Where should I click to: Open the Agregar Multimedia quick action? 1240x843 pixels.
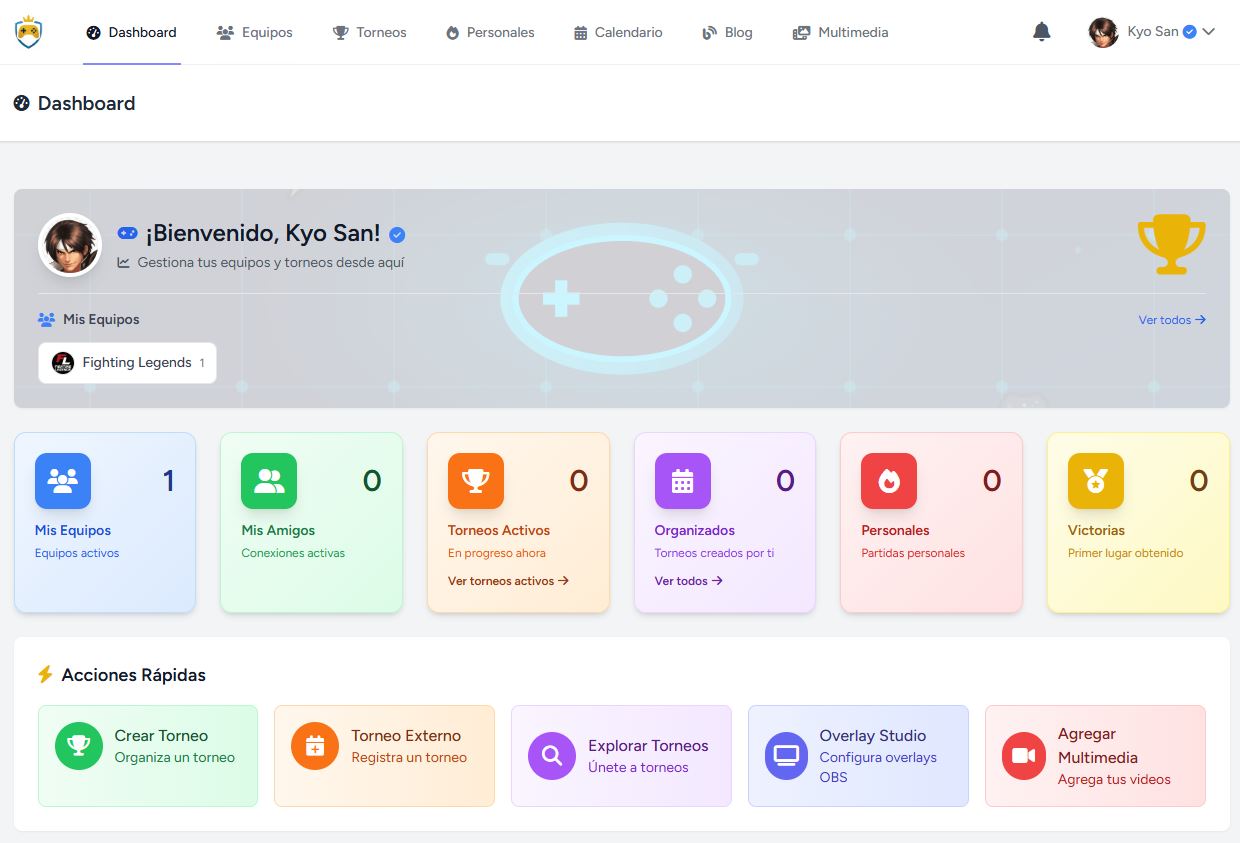point(1095,756)
